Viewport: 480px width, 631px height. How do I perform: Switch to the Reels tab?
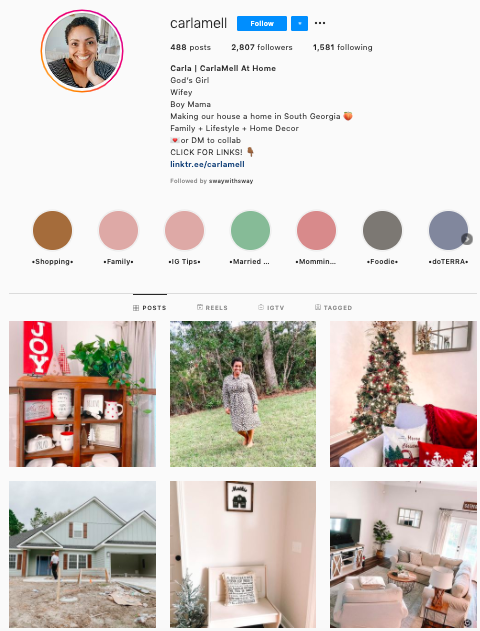212,307
